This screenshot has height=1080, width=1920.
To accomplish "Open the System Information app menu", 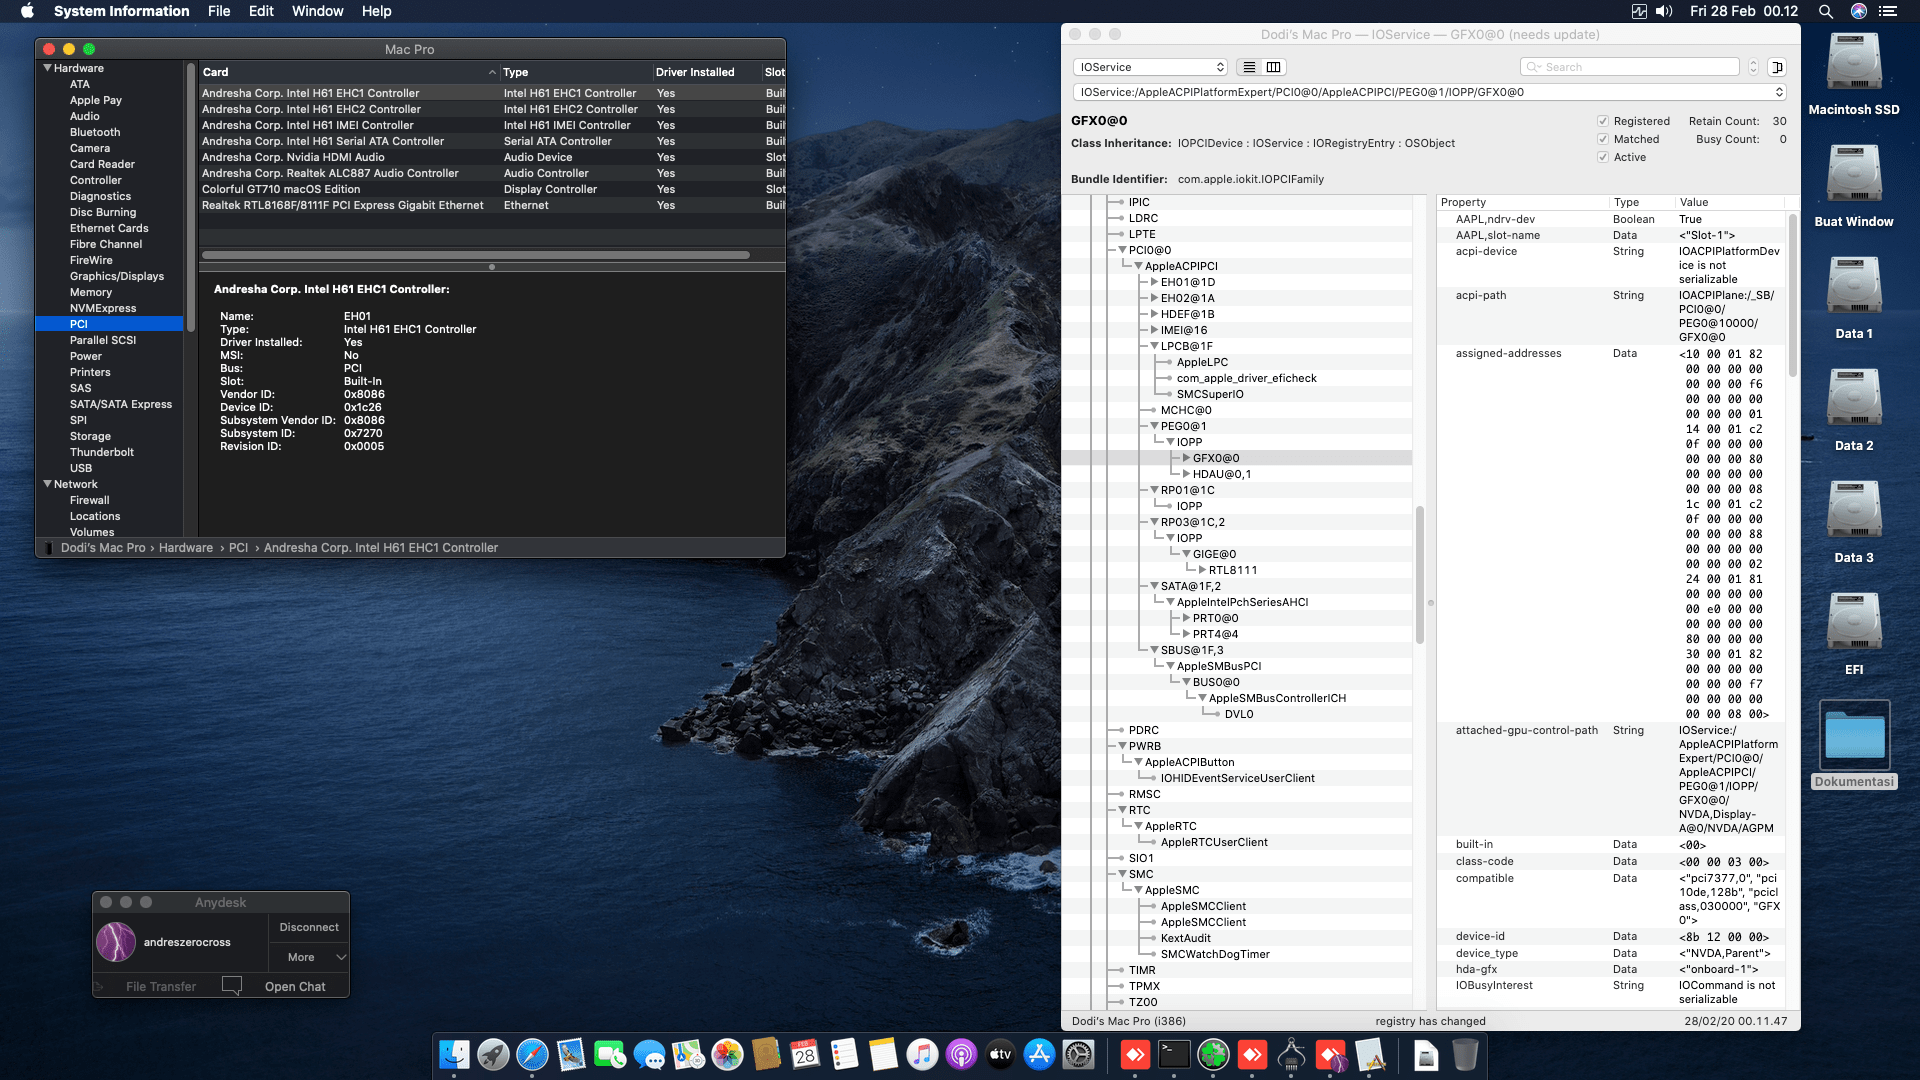I will coord(121,11).
